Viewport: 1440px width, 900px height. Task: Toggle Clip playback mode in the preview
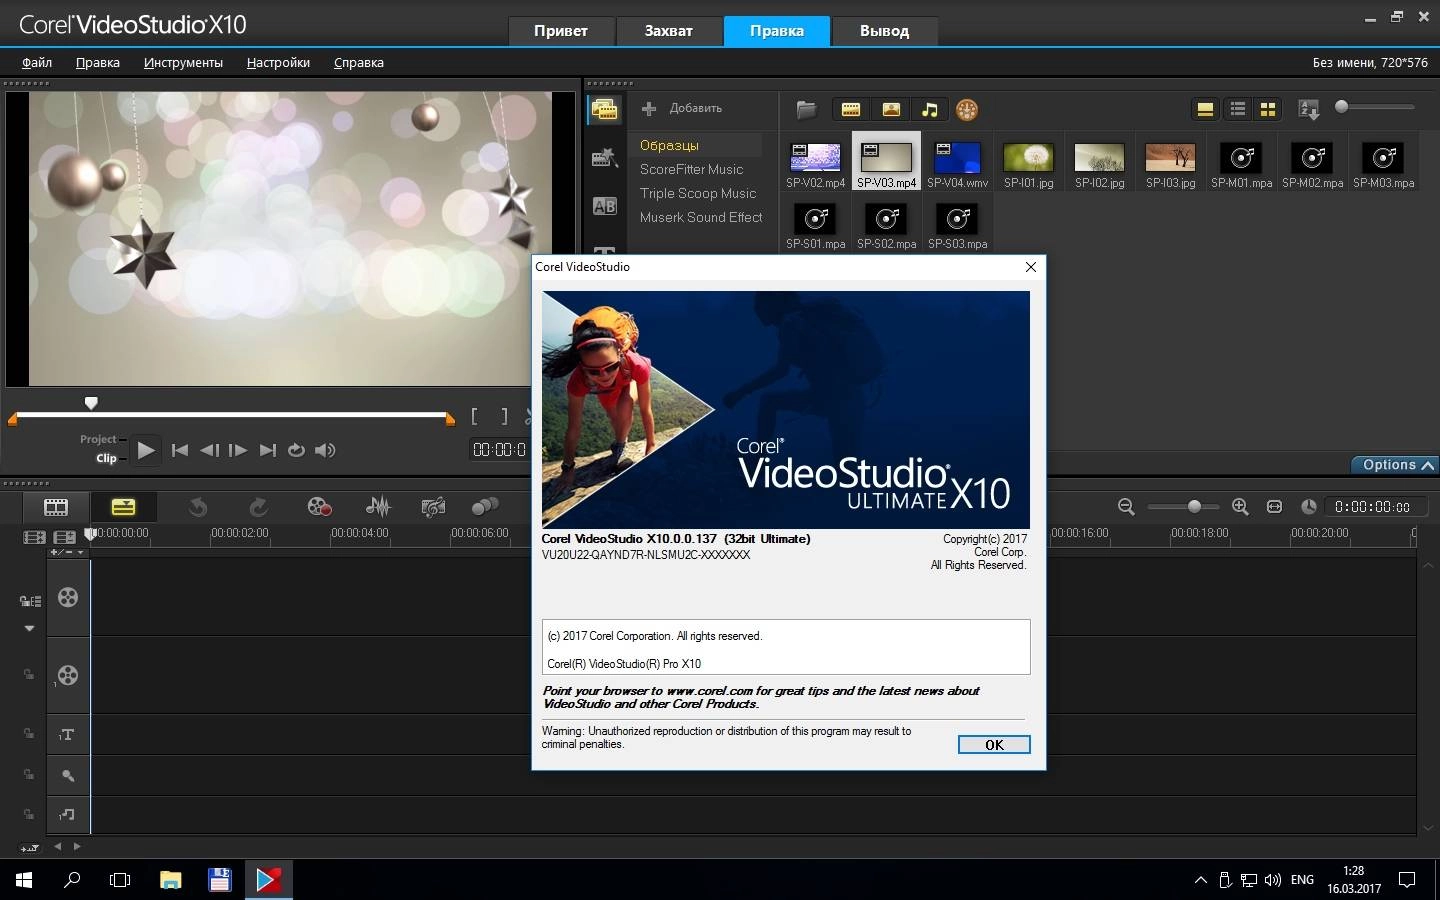click(105, 458)
